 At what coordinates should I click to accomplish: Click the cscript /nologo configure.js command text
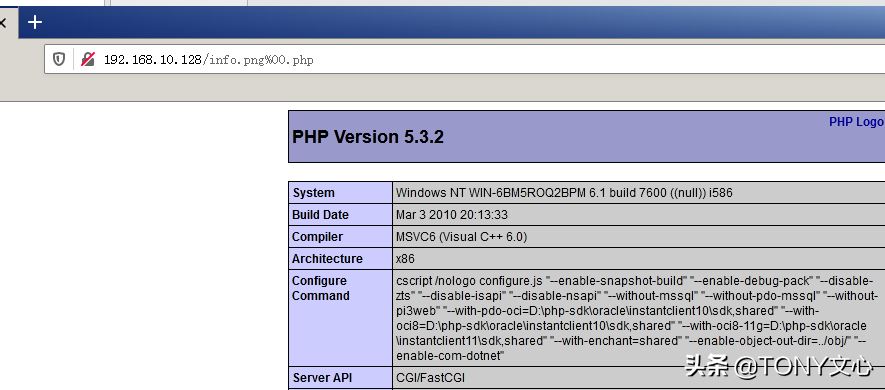pos(637,318)
